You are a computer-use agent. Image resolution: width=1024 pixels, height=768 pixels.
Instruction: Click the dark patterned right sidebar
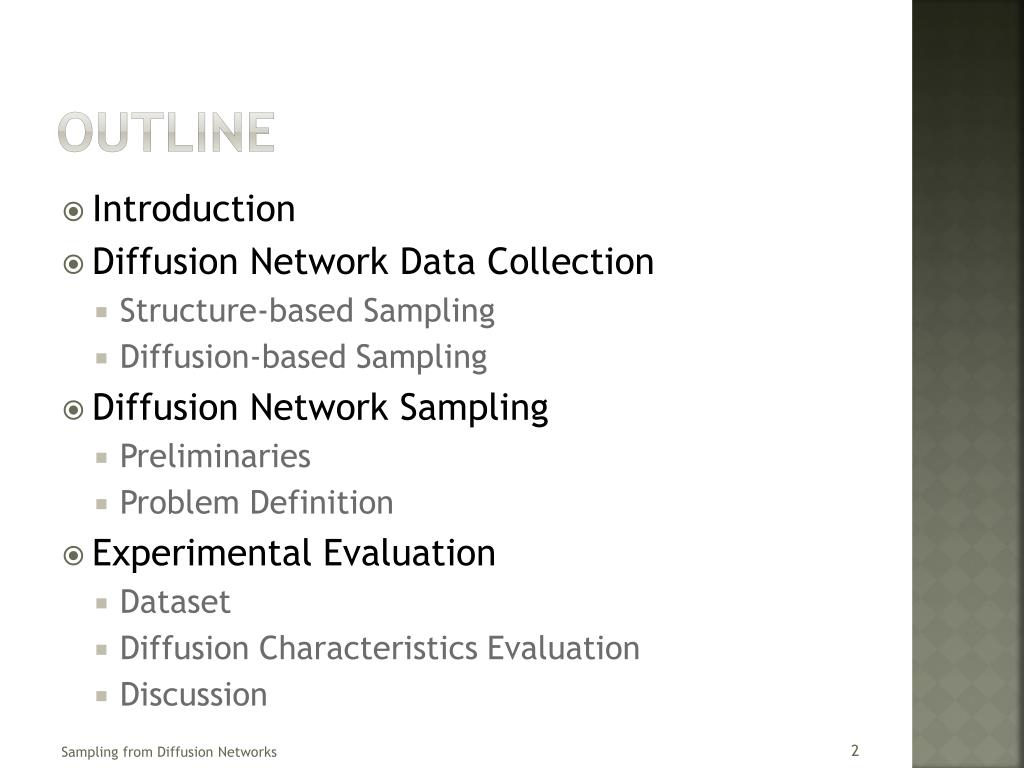pyautogui.click(x=968, y=384)
